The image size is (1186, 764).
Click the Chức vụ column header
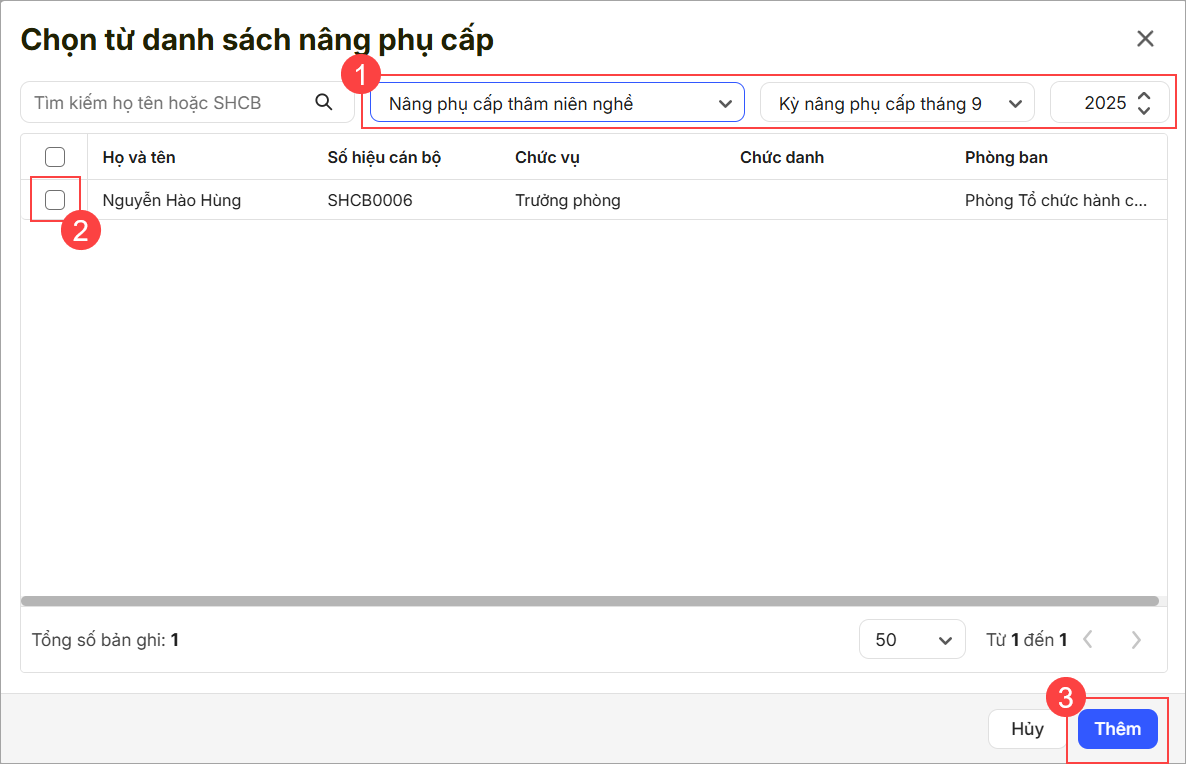548,157
